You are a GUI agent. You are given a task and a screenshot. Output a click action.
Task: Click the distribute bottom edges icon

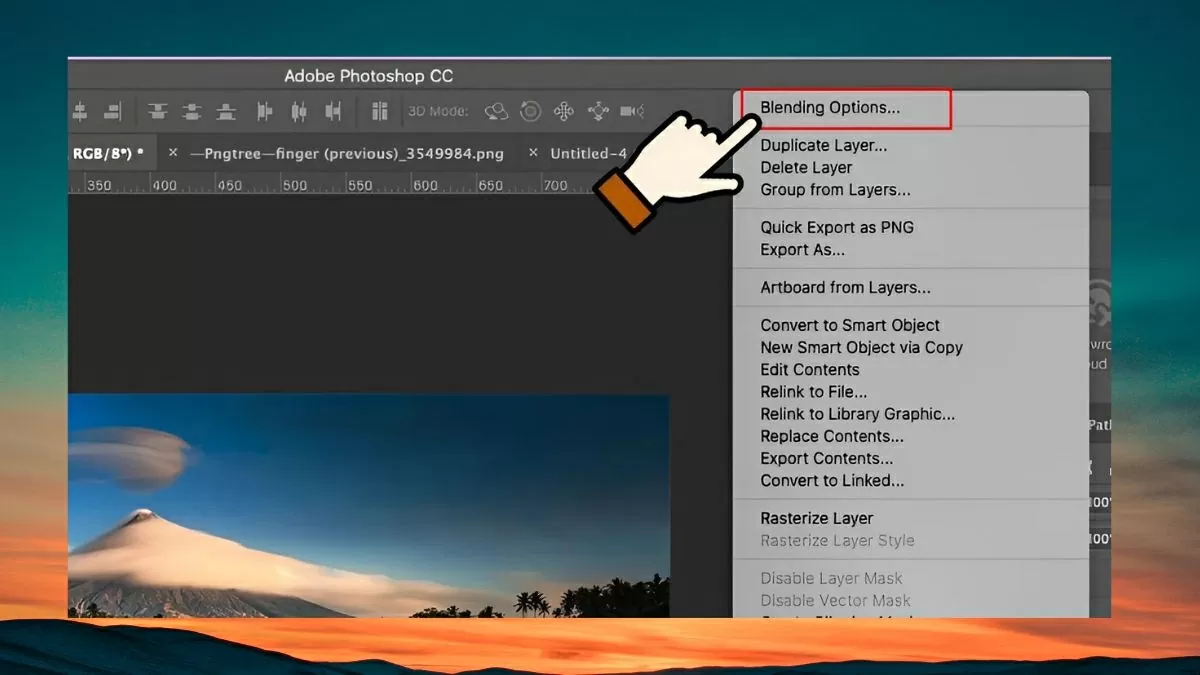(x=227, y=111)
